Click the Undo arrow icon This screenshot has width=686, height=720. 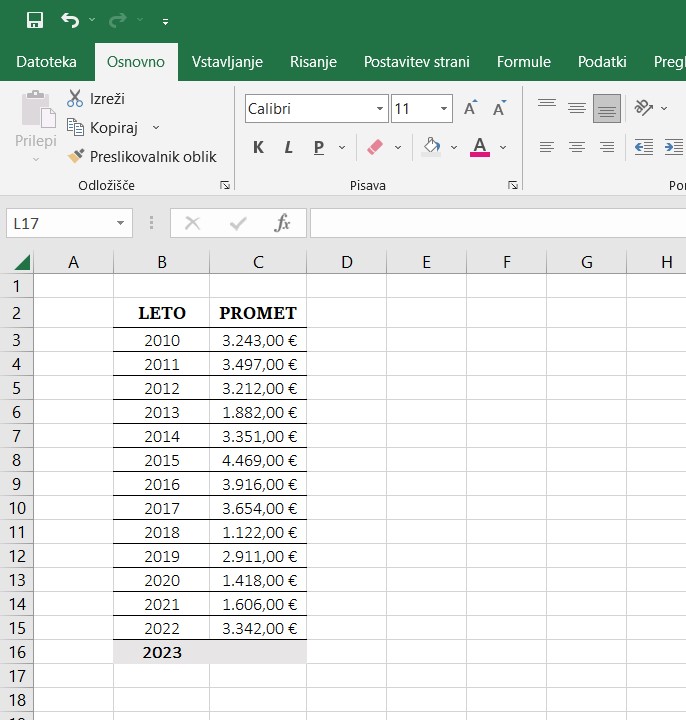(x=70, y=20)
